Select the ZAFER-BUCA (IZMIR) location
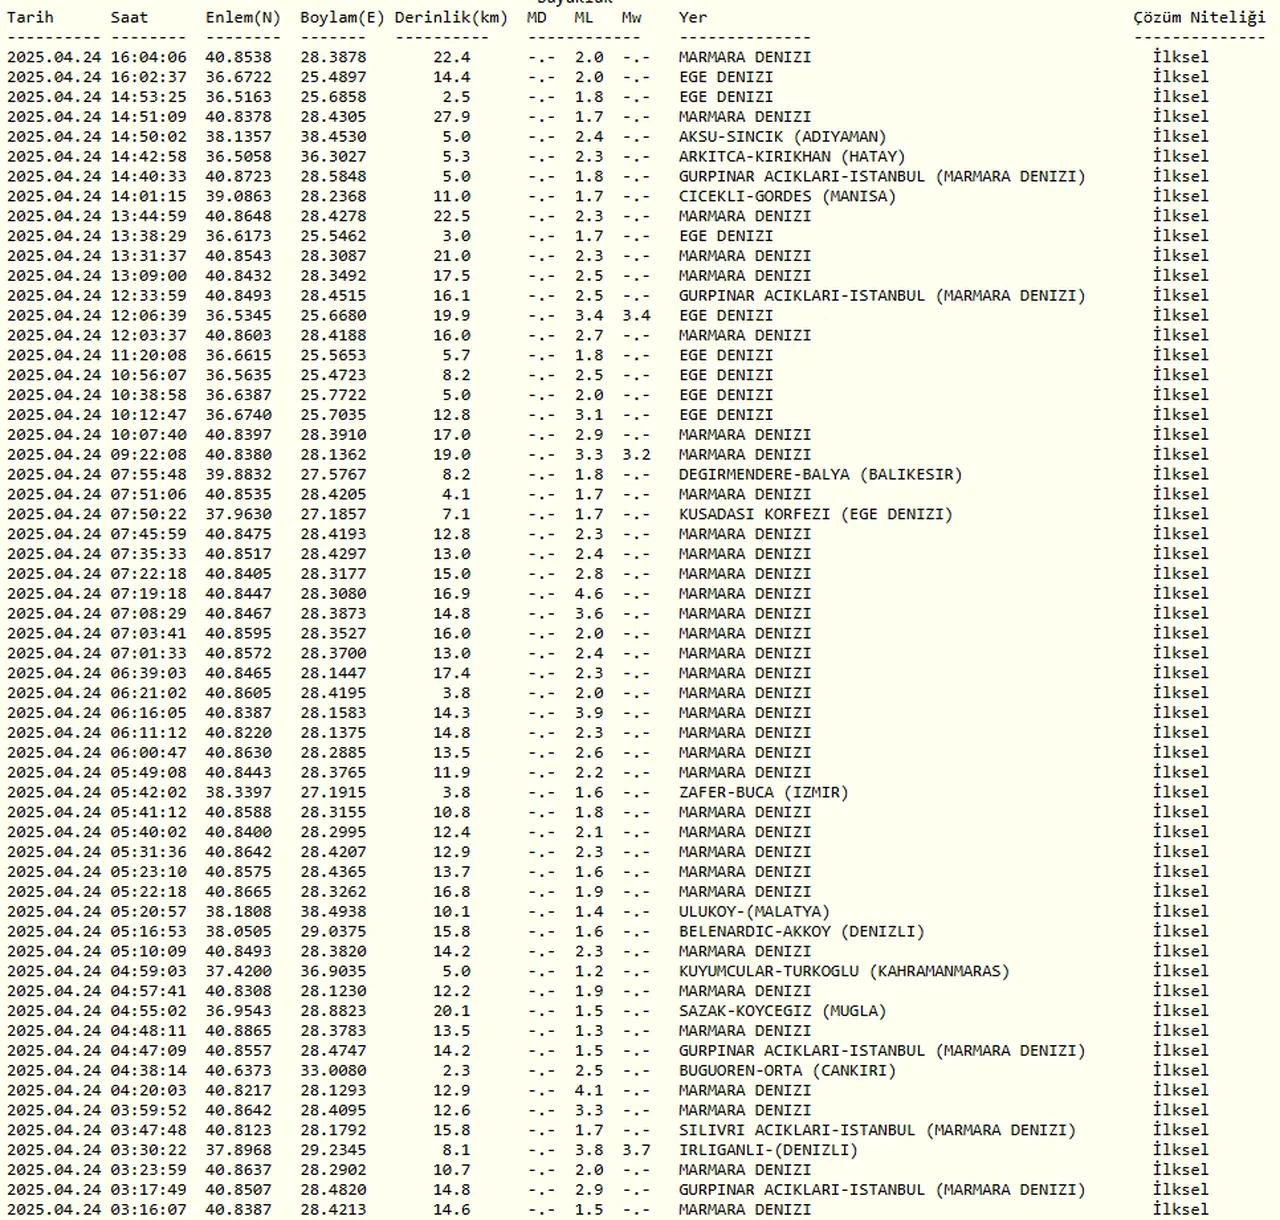This screenshot has width=1280, height=1220. click(x=763, y=793)
